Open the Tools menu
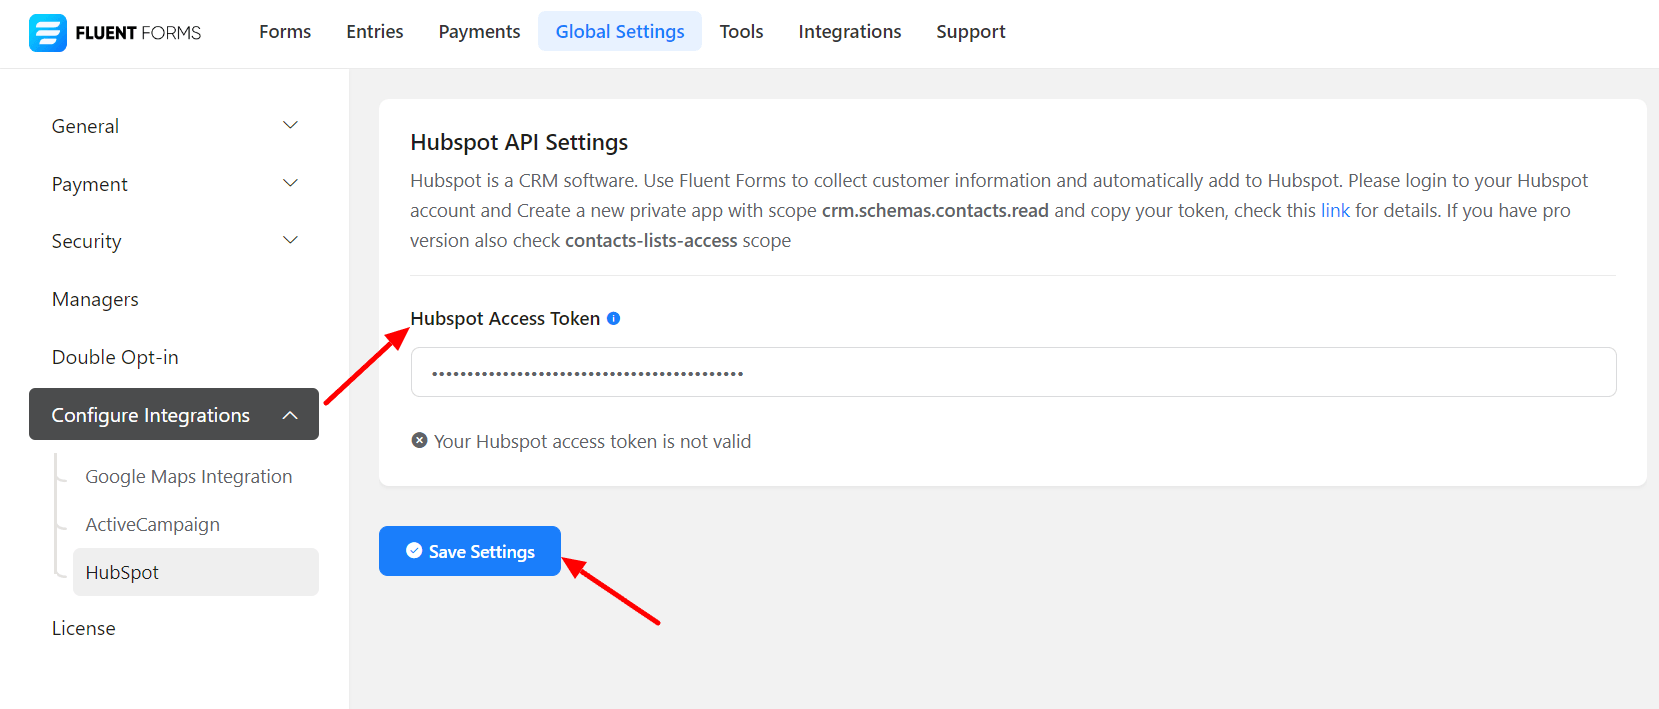The image size is (1659, 709). (x=741, y=32)
